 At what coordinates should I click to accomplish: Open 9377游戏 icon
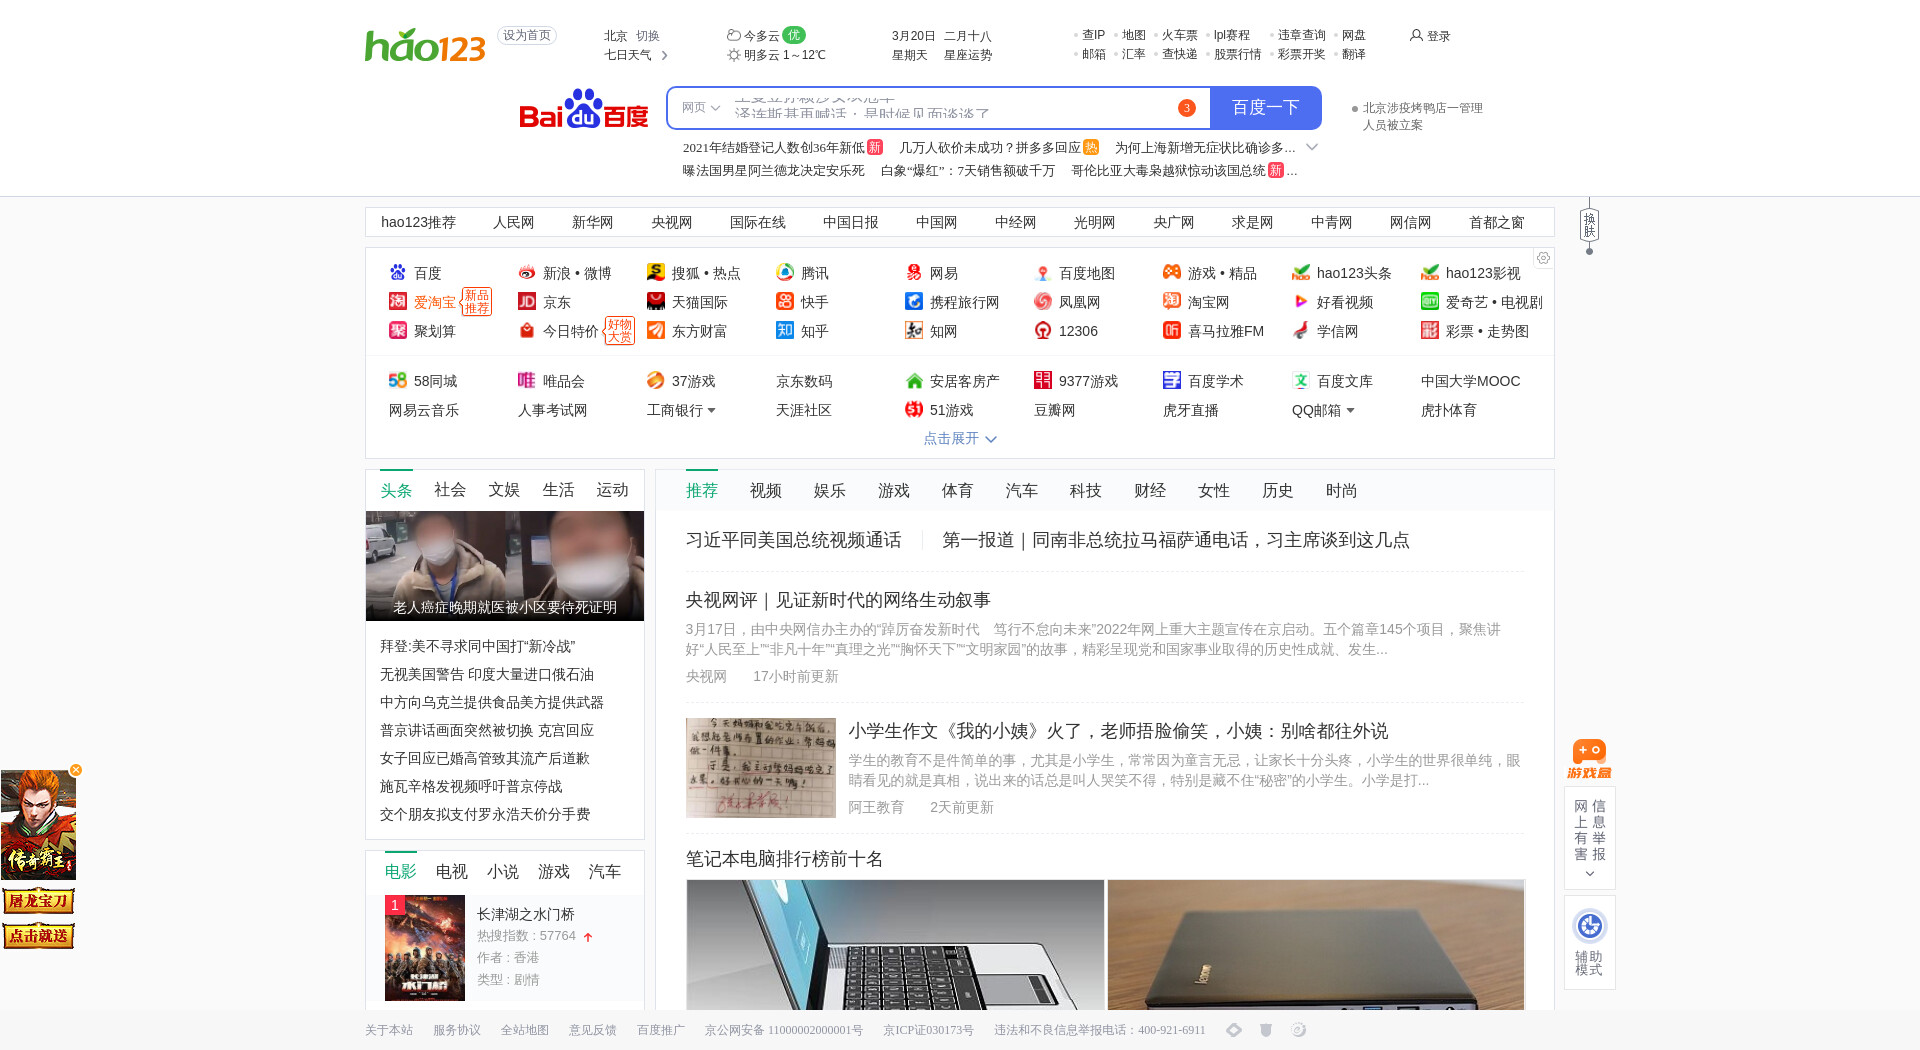pyautogui.click(x=1043, y=381)
